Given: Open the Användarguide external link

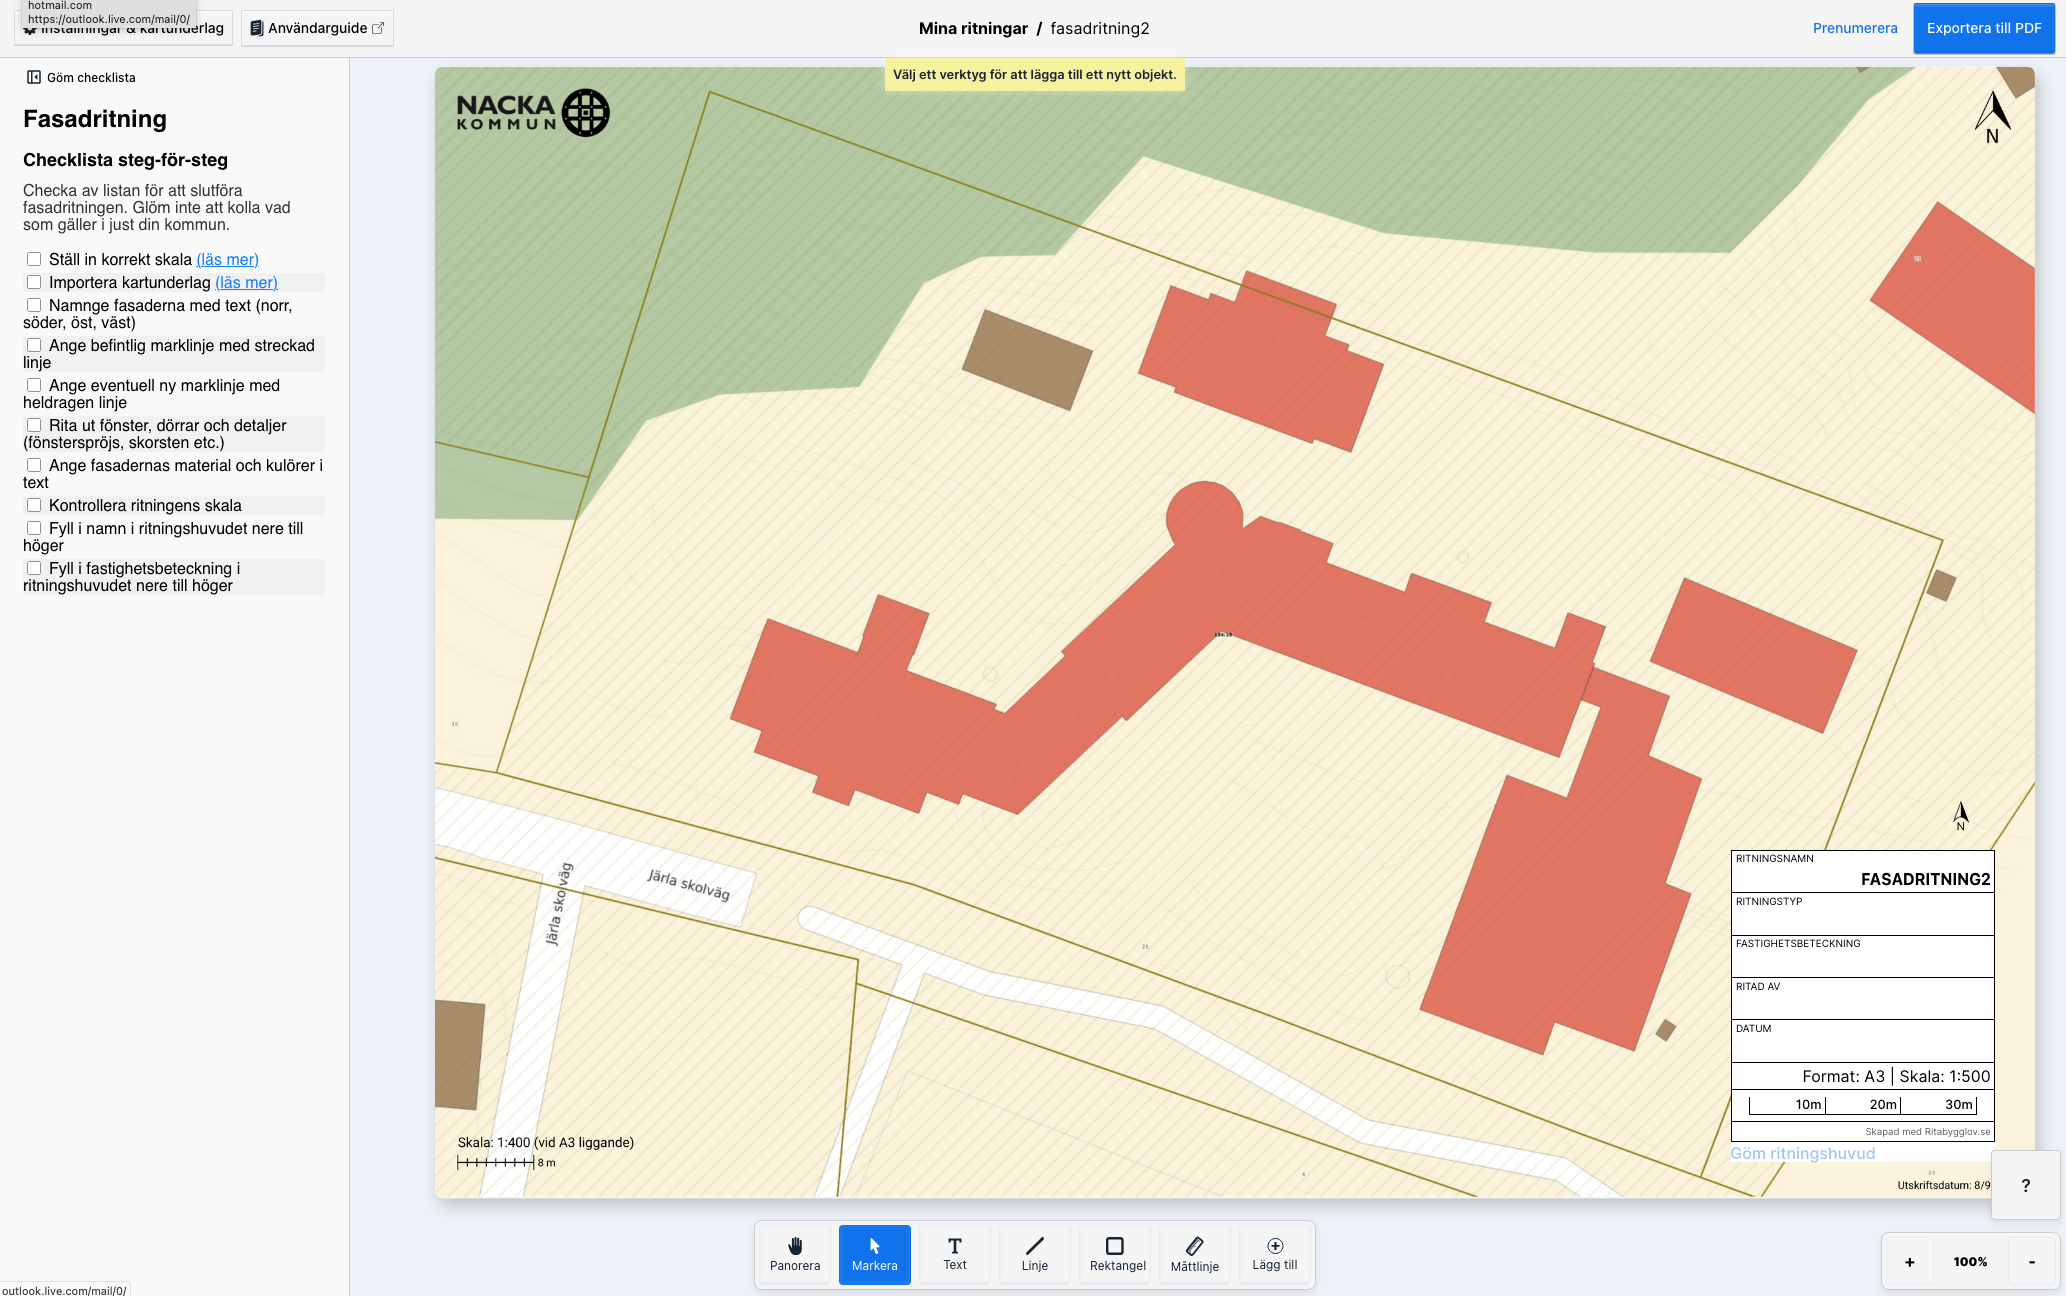Looking at the screenshot, I should (317, 28).
